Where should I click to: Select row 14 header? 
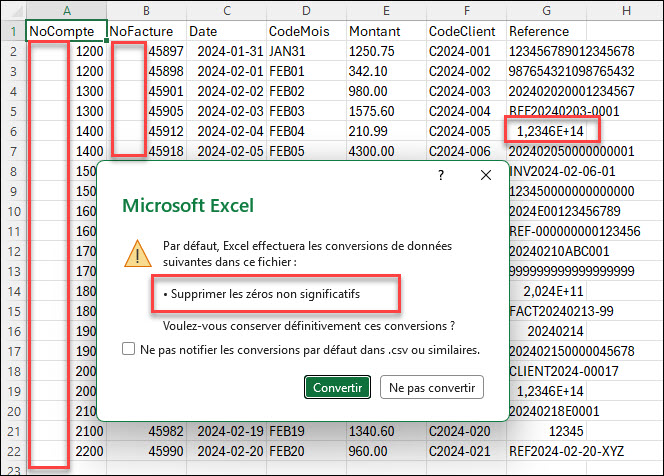pyautogui.click(x=14, y=291)
